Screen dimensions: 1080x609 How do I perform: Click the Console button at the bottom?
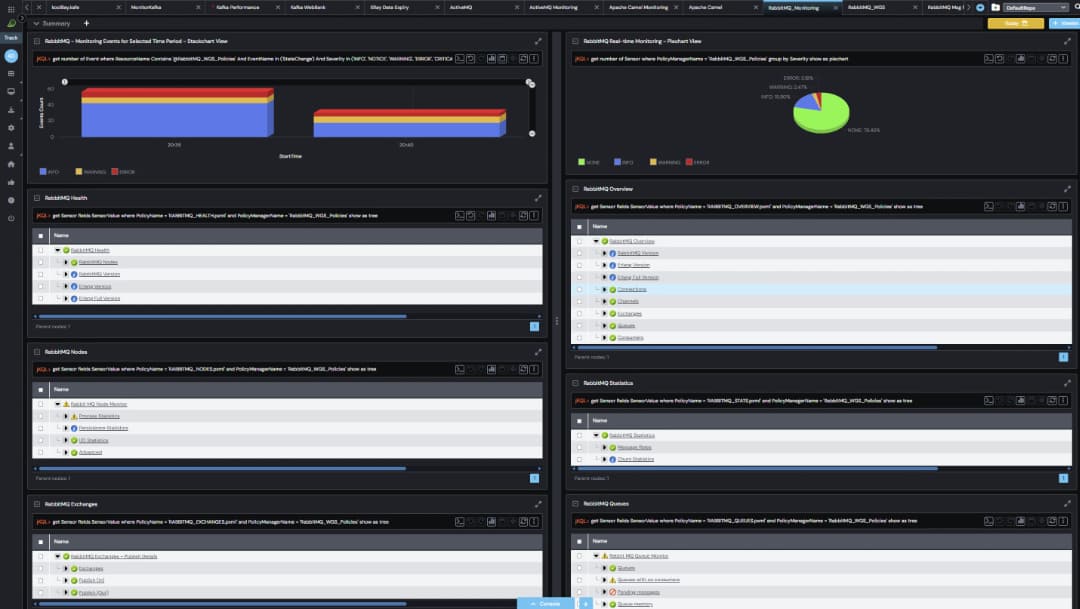[546, 603]
